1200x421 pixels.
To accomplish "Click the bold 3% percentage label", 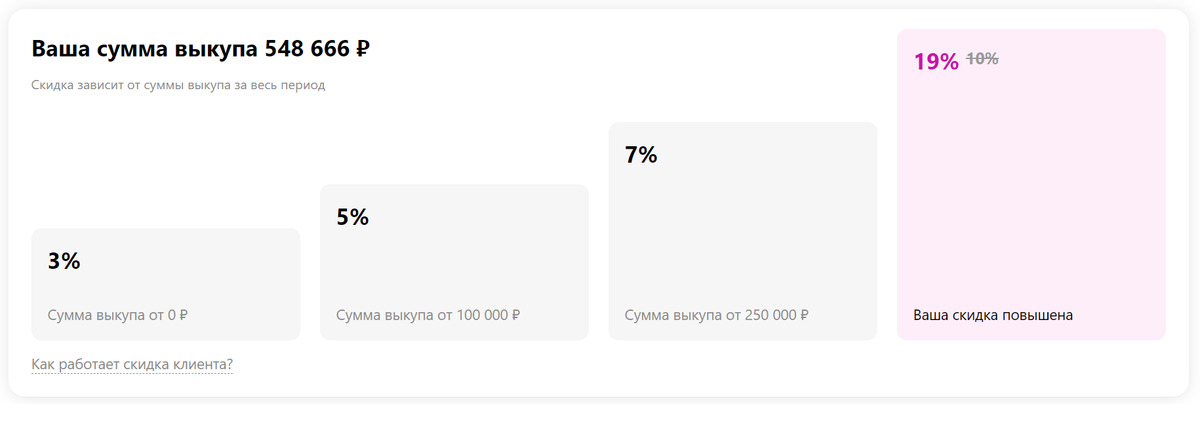I will pyautogui.click(x=64, y=262).
